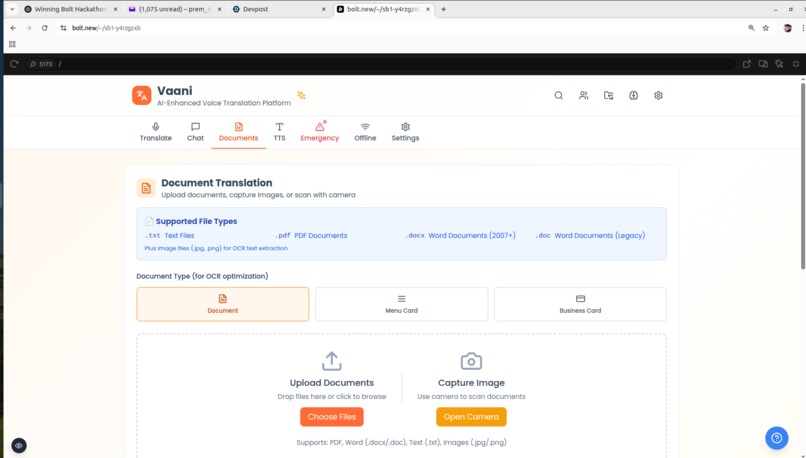This screenshot has width=806, height=458.
Task: Click the Capture Image heading
Action: click(471, 383)
